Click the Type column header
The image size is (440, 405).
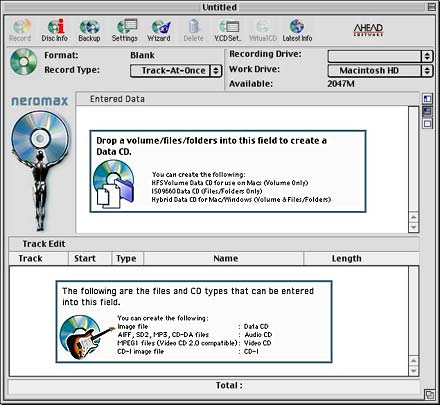coord(127,259)
